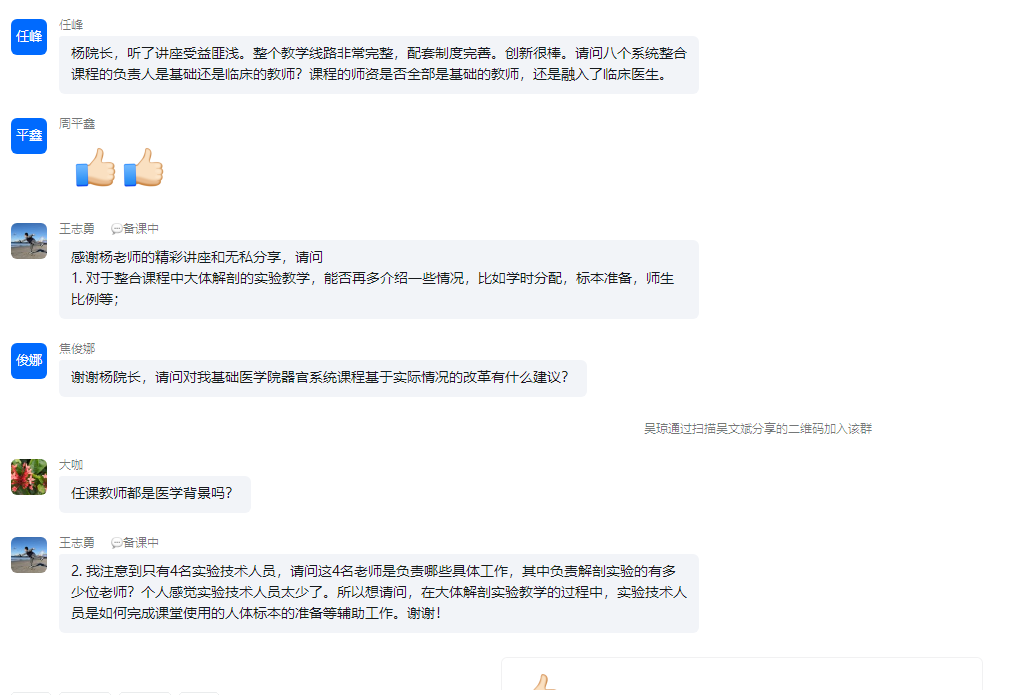Open 焦俊娜's blue 俊娜 avatar
This screenshot has height=695, width=1024.
pyautogui.click(x=29, y=361)
